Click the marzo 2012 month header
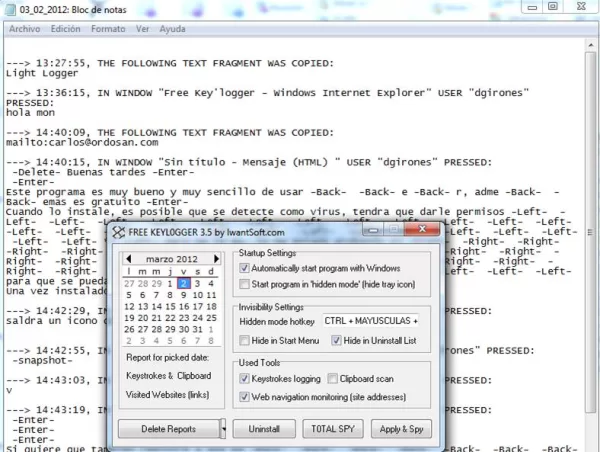Screen dimensions: 600x452 172,259
